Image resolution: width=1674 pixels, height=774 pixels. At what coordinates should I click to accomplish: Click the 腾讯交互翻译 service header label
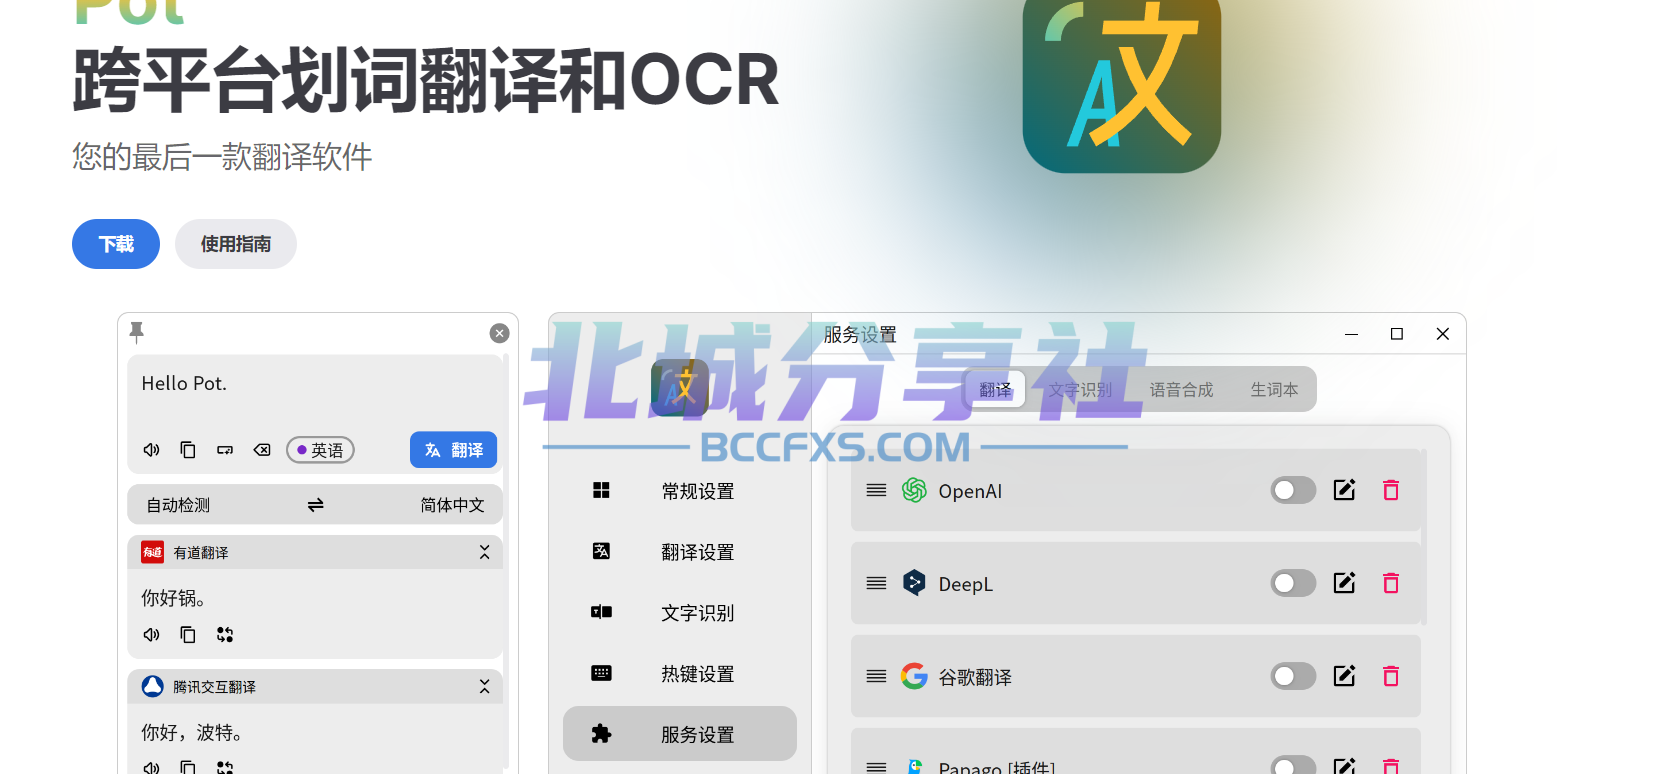[x=214, y=687]
